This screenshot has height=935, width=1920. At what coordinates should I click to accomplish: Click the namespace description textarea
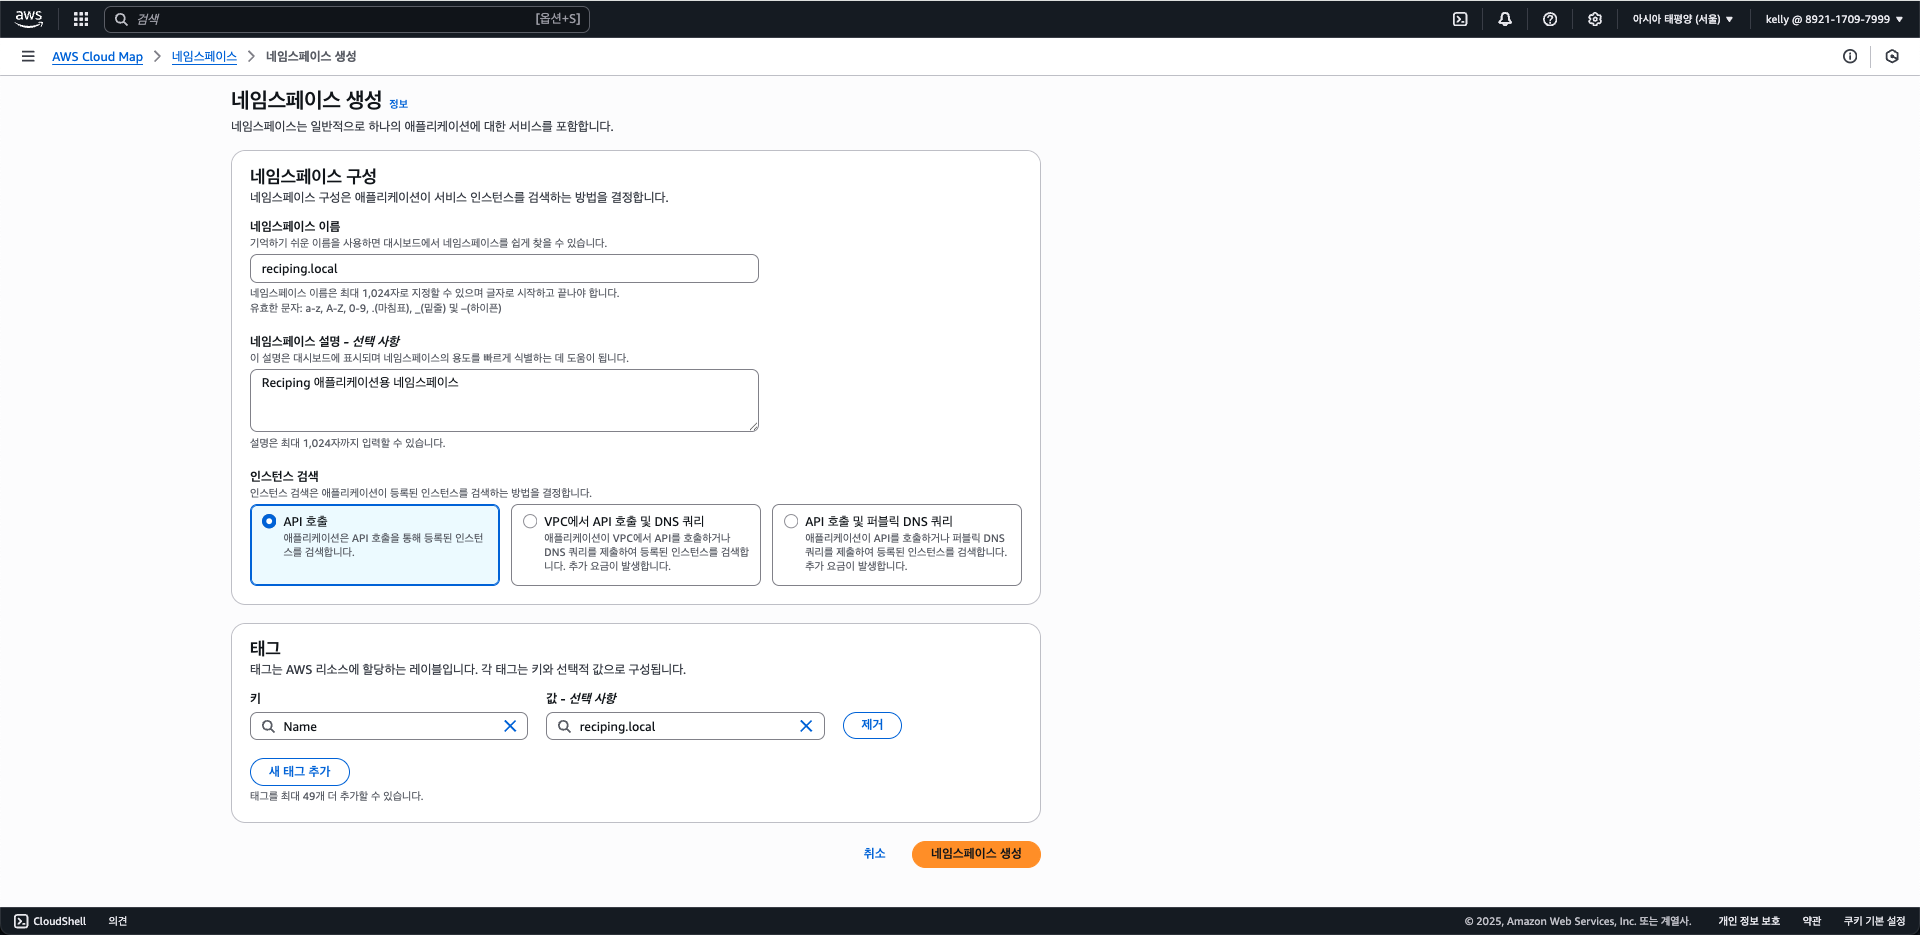click(x=504, y=401)
